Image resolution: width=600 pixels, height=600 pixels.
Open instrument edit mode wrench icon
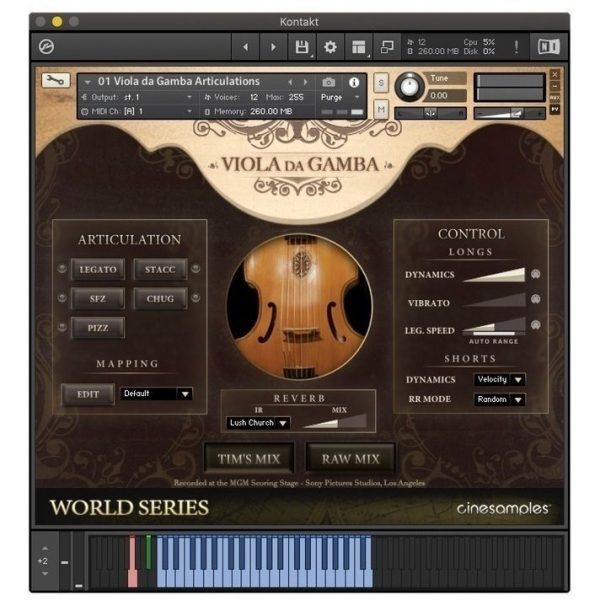point(55,80)
